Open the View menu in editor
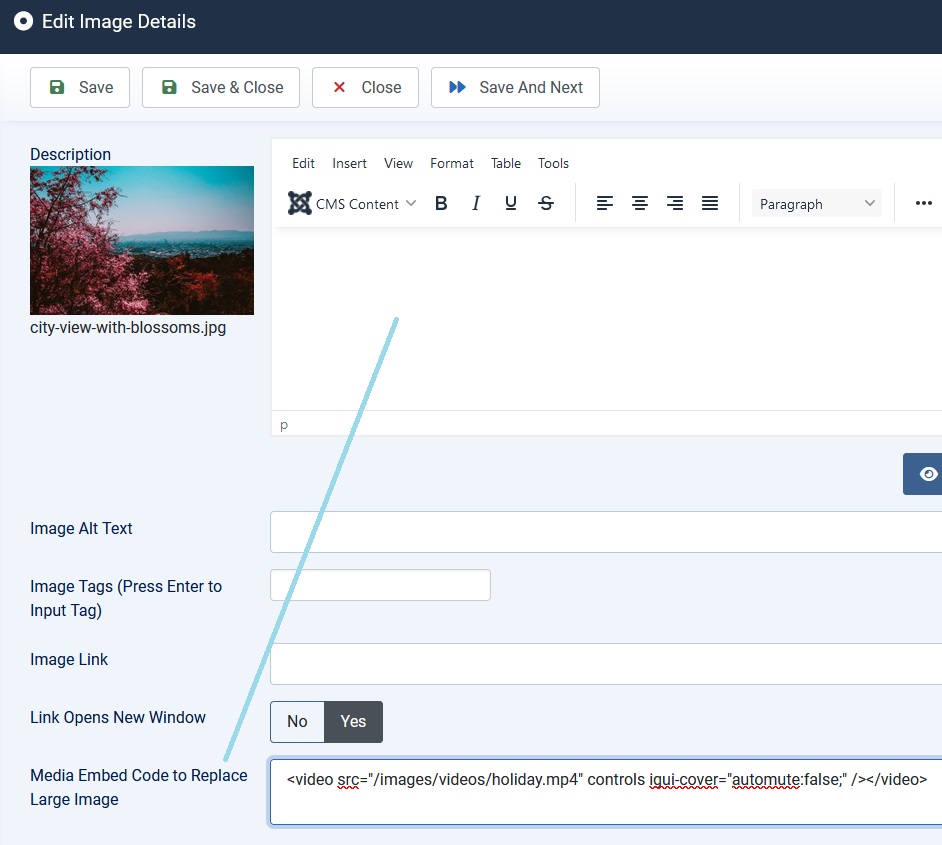Viewport: 942px width, 845px height. coord(398,163)
